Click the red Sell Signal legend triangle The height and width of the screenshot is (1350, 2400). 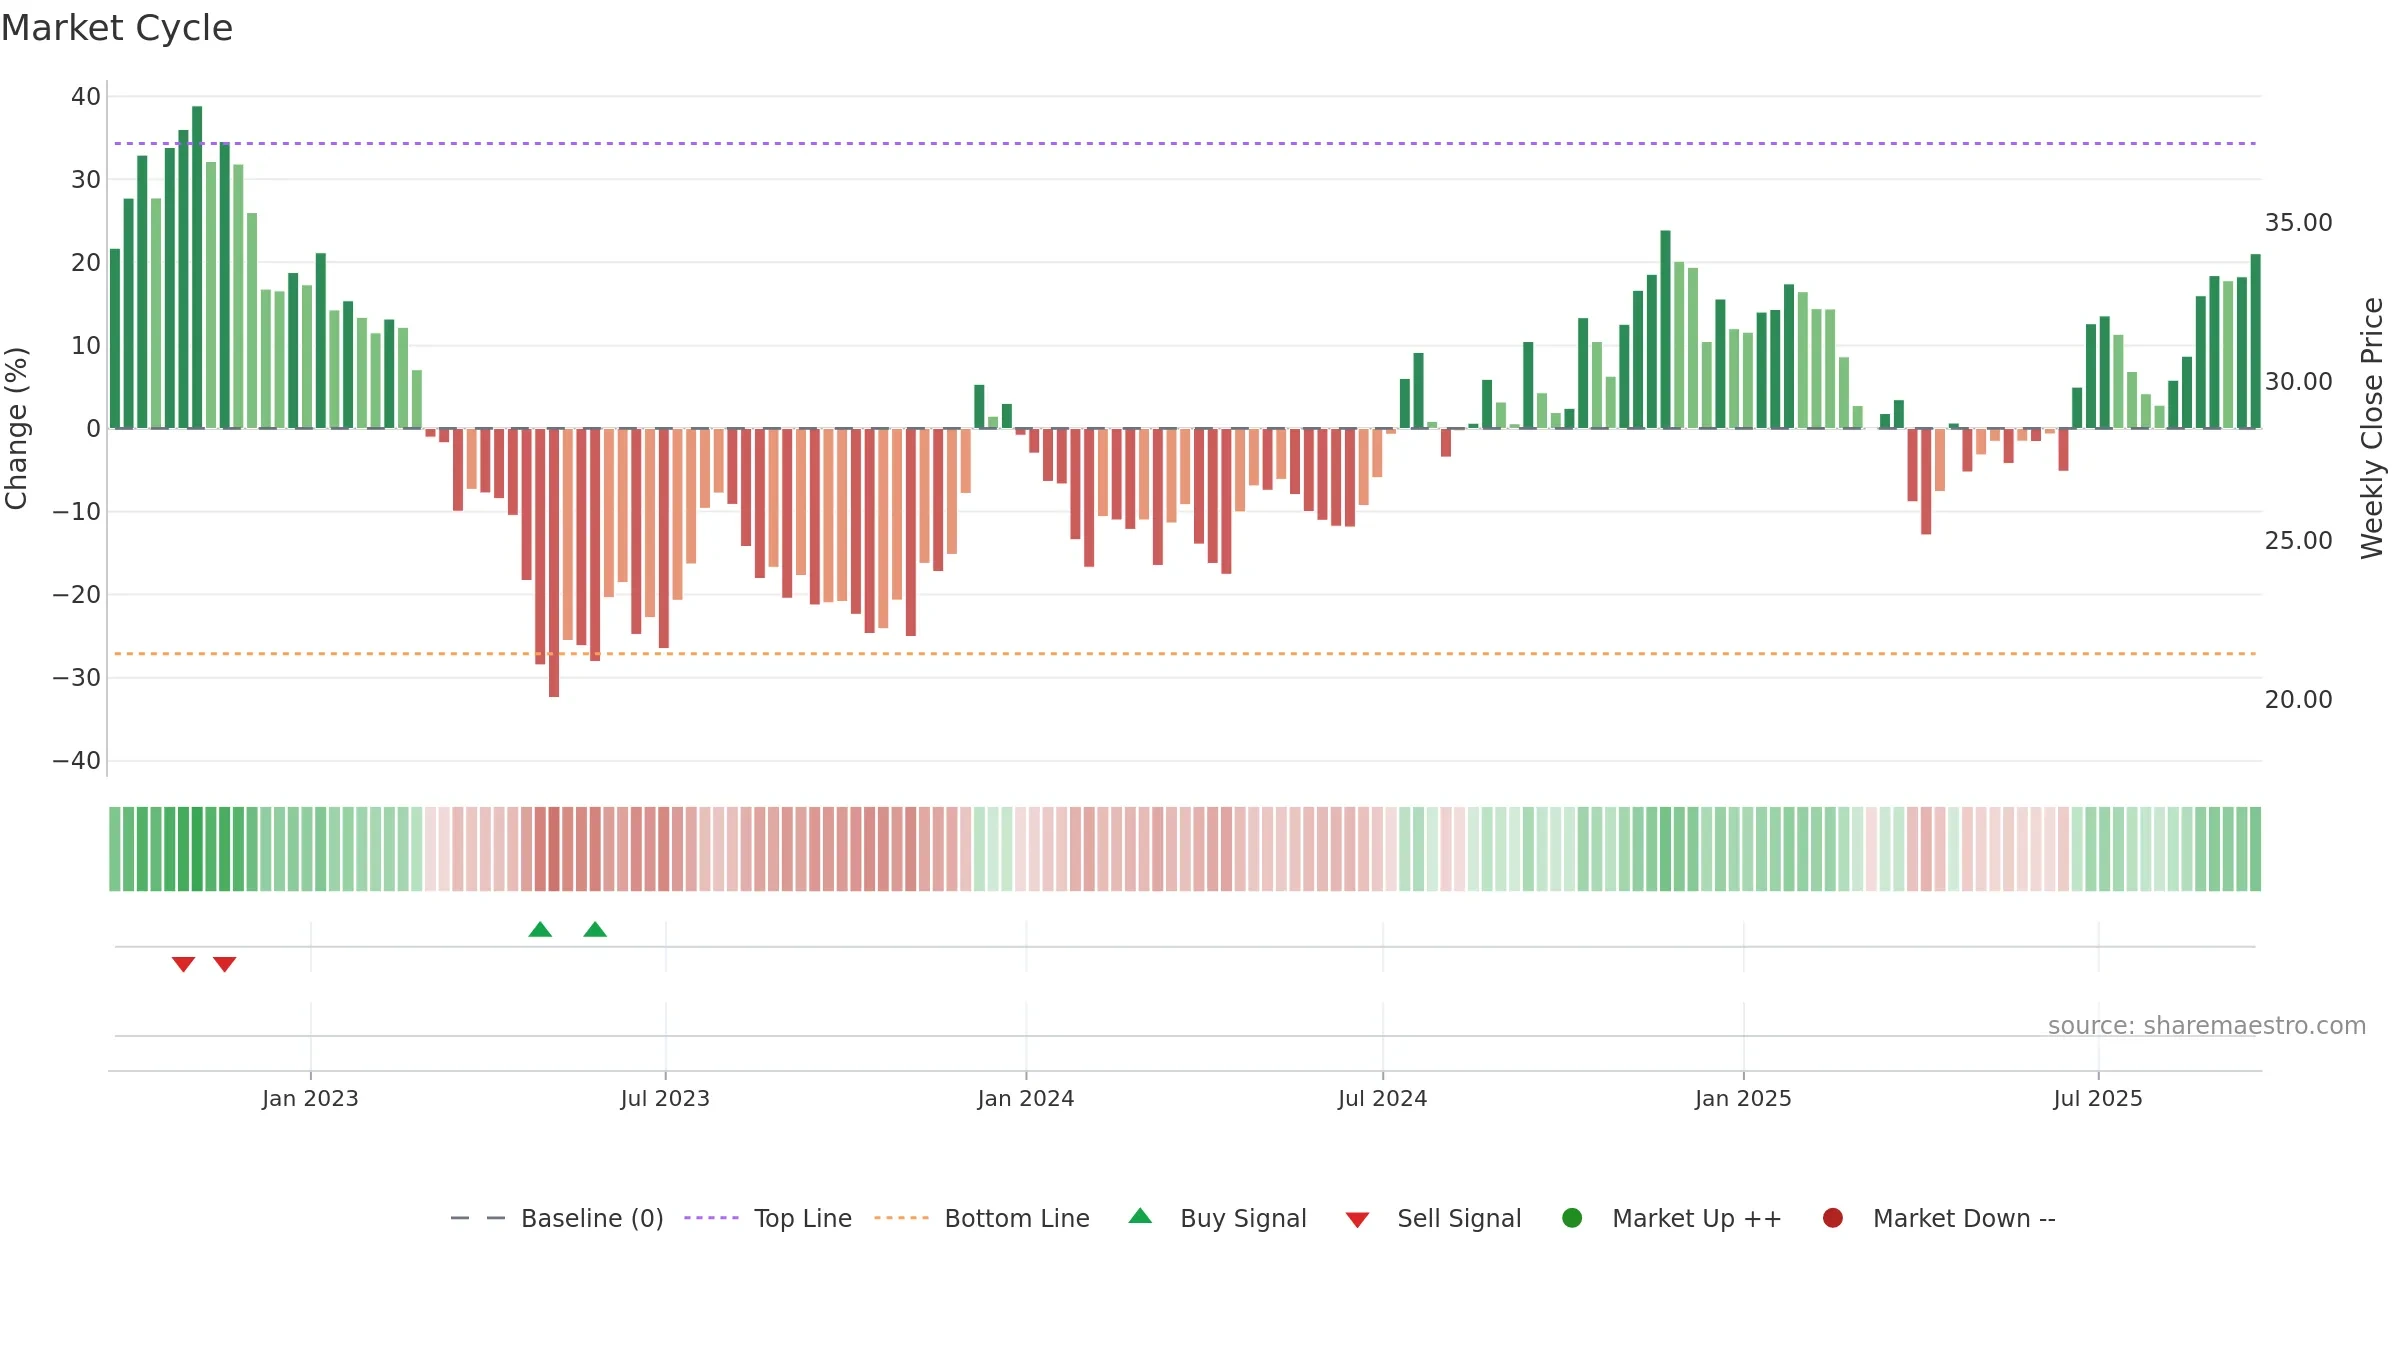pyautogui.click(x=1357, y=1220)
